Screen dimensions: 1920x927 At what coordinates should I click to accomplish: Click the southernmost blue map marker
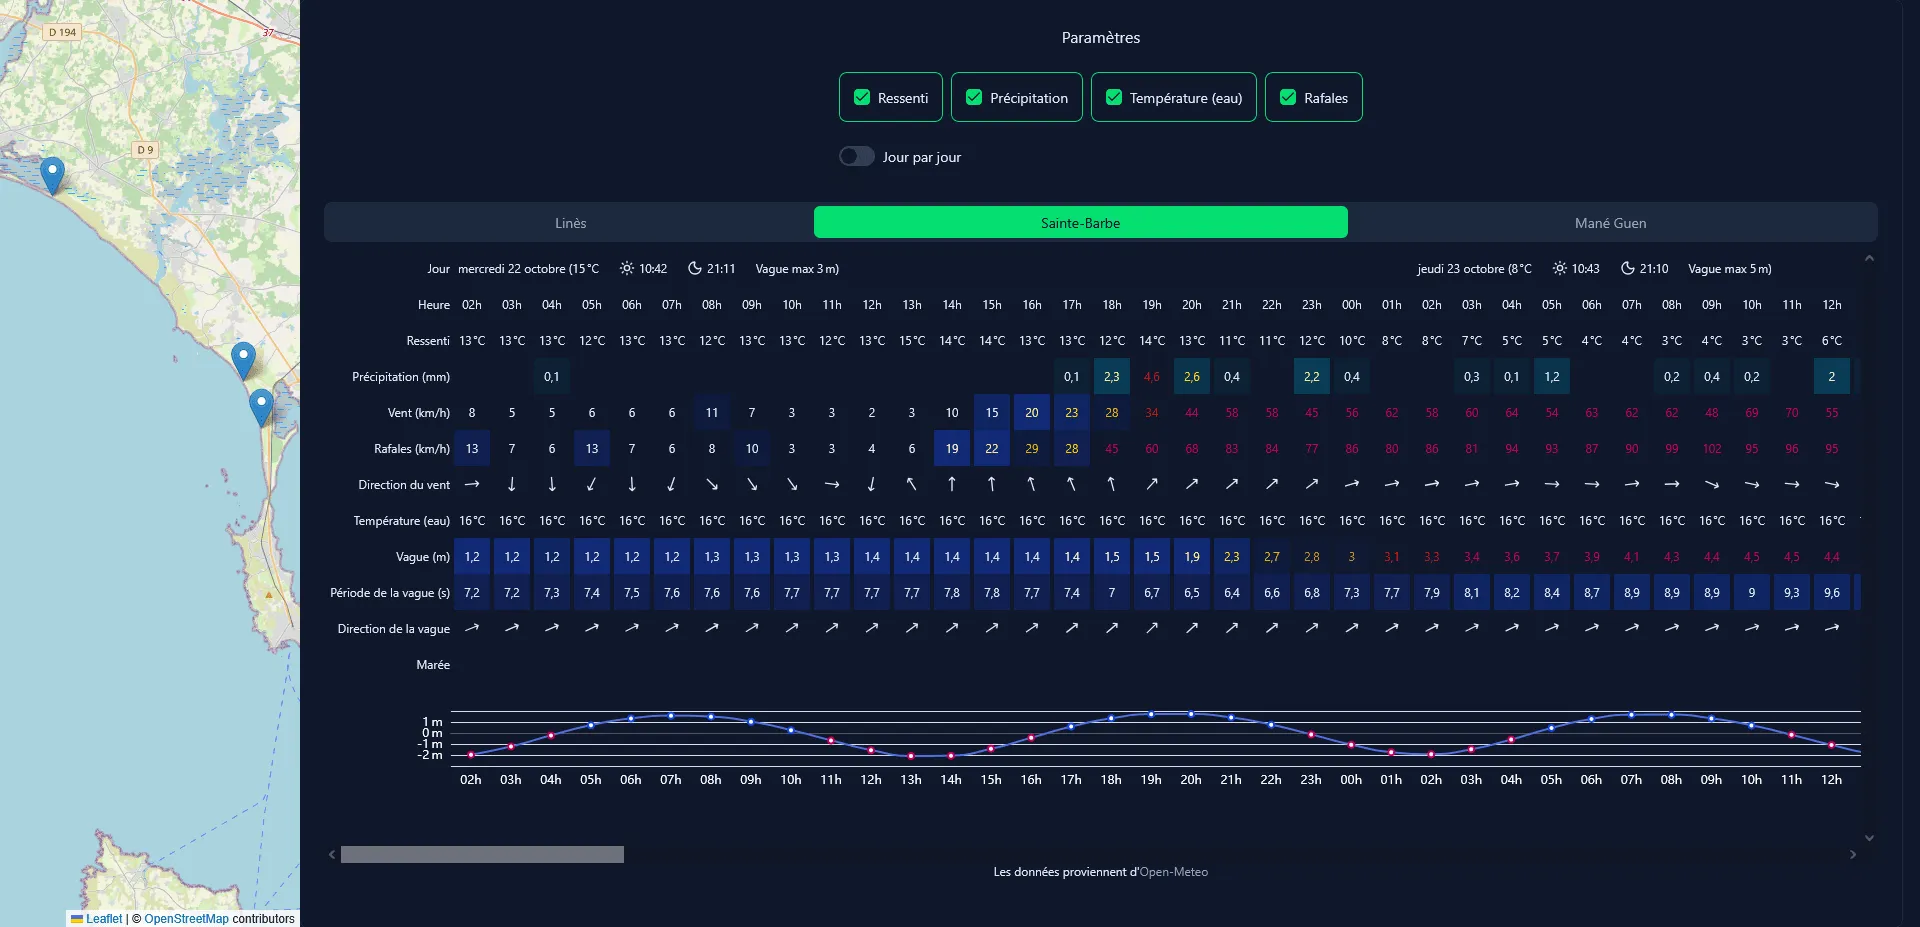261,406
